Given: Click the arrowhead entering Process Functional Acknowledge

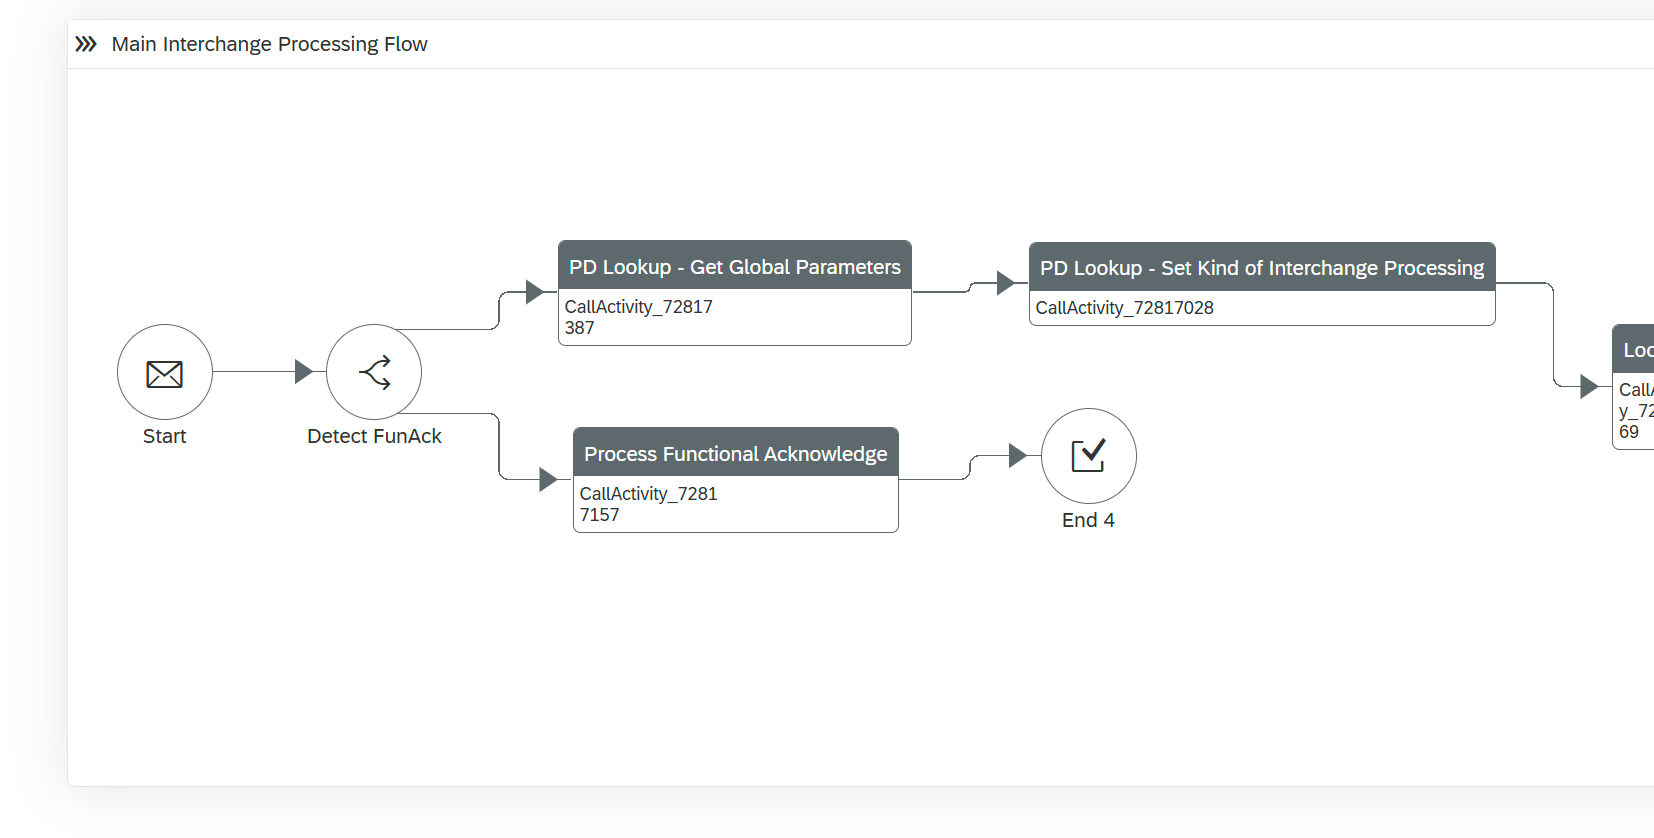Looking at the screenshot, I should click(x=548, y=480).
